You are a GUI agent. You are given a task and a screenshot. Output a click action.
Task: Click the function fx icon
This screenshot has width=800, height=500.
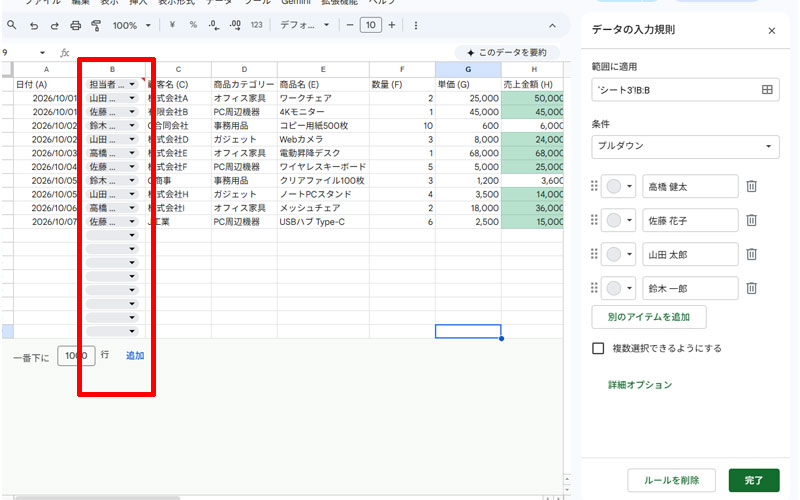pyautogui.click(x=64, y=53)
